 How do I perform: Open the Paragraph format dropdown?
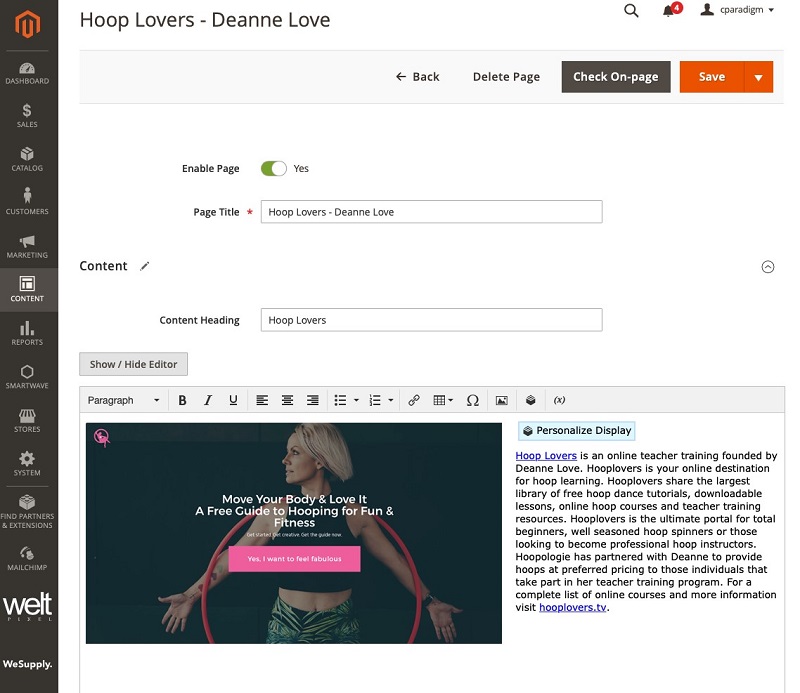pyautogui.click(x=123, y=400)
